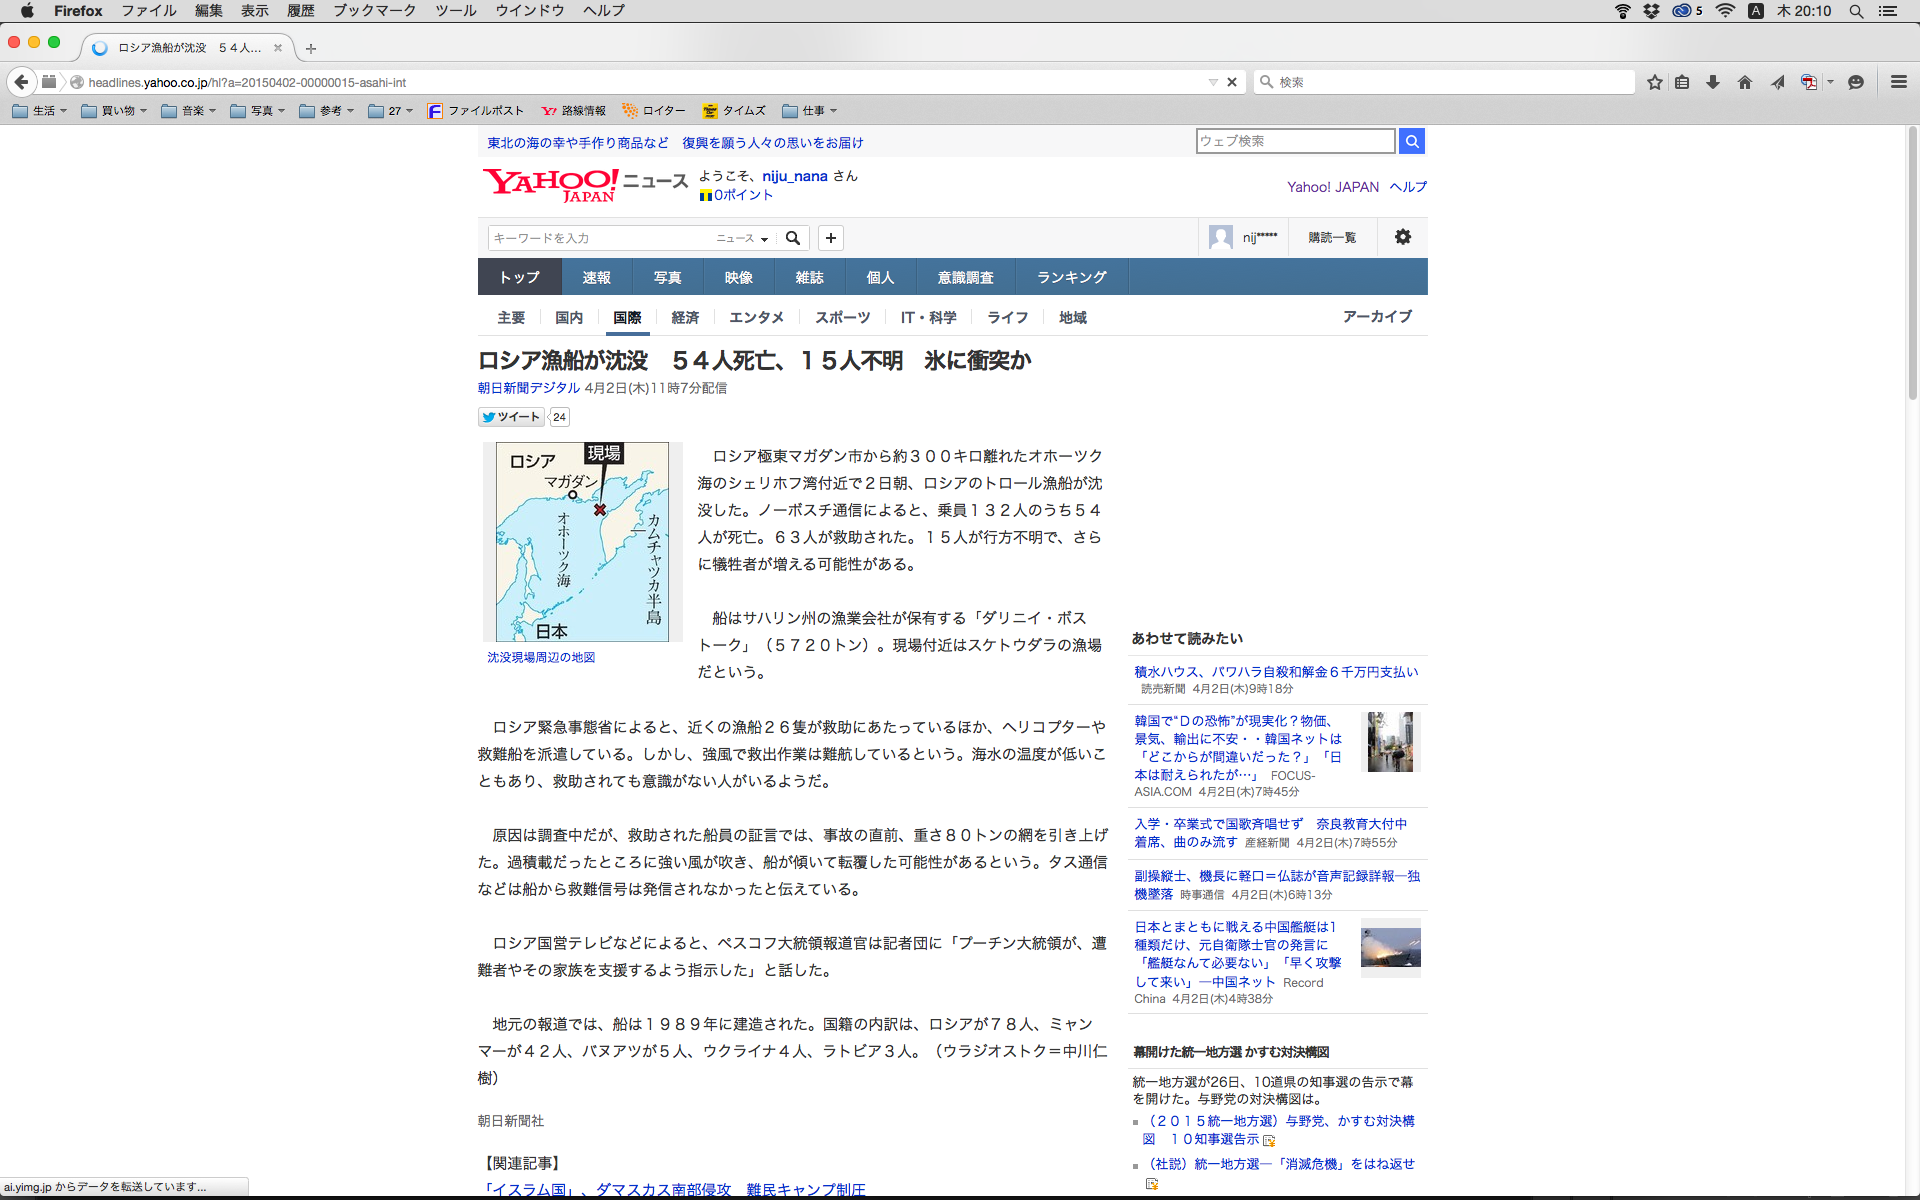Click the paper plane share icon

tap(1777, 82)
